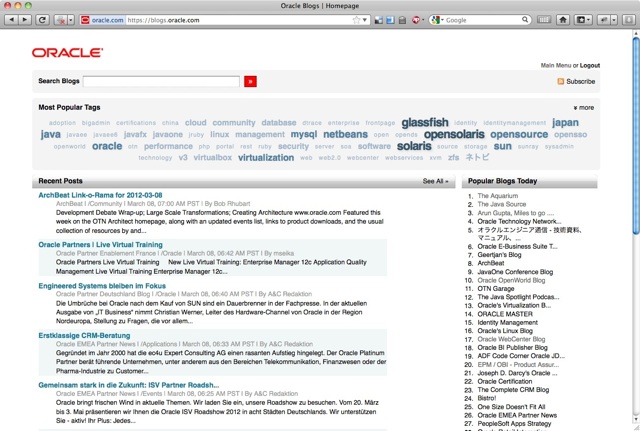Click the red circular extension icon
This screenshot has width=640, height=431.
pos(416,20)
